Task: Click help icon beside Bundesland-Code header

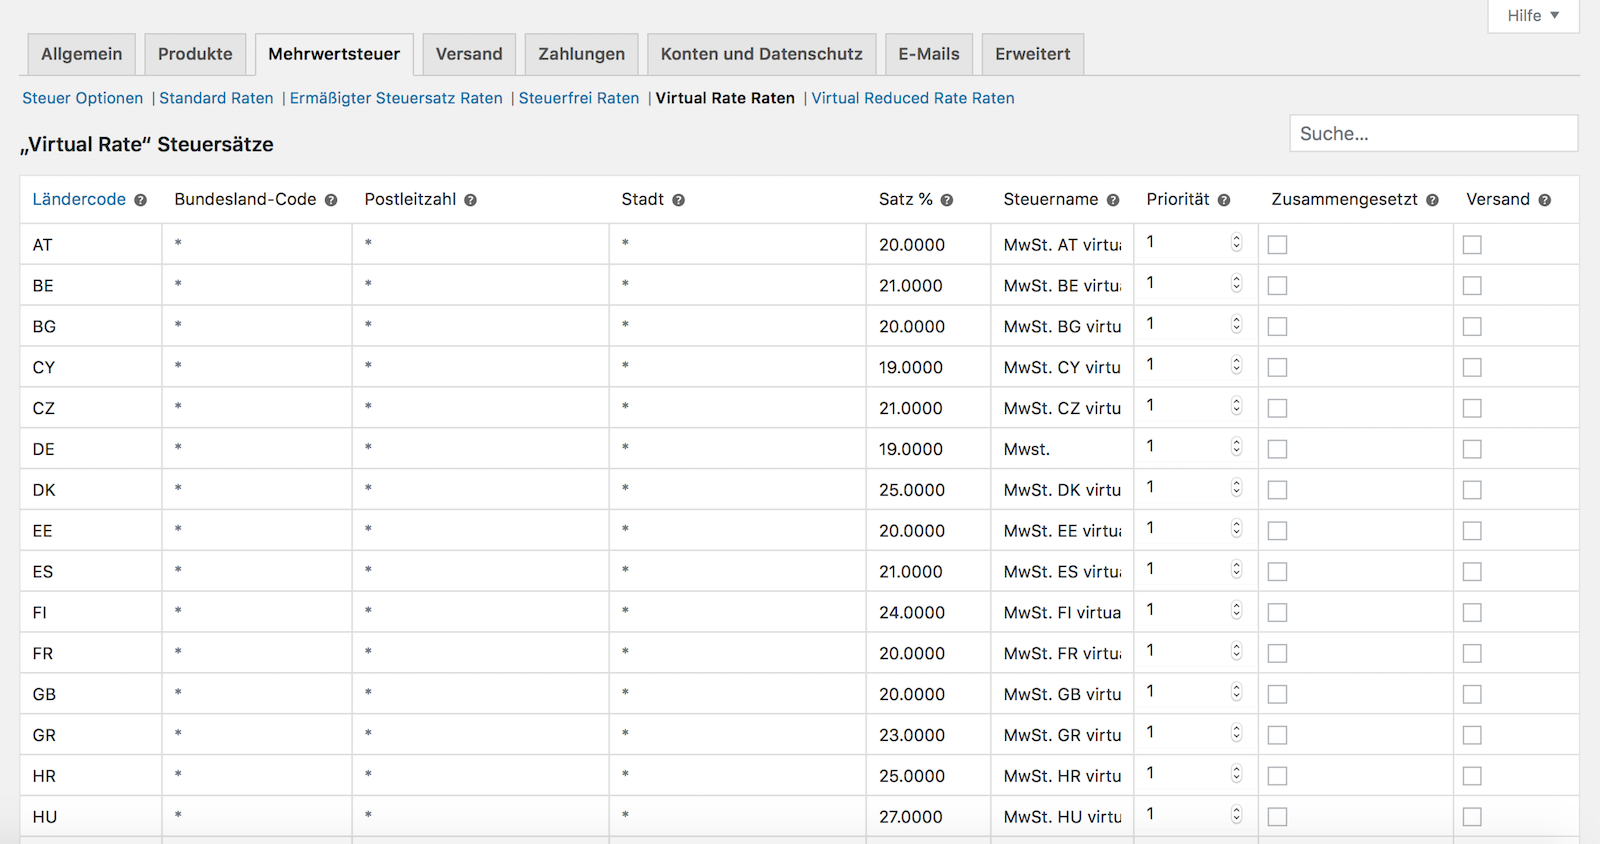Action: pyautogui.click(x=331, y=200)
